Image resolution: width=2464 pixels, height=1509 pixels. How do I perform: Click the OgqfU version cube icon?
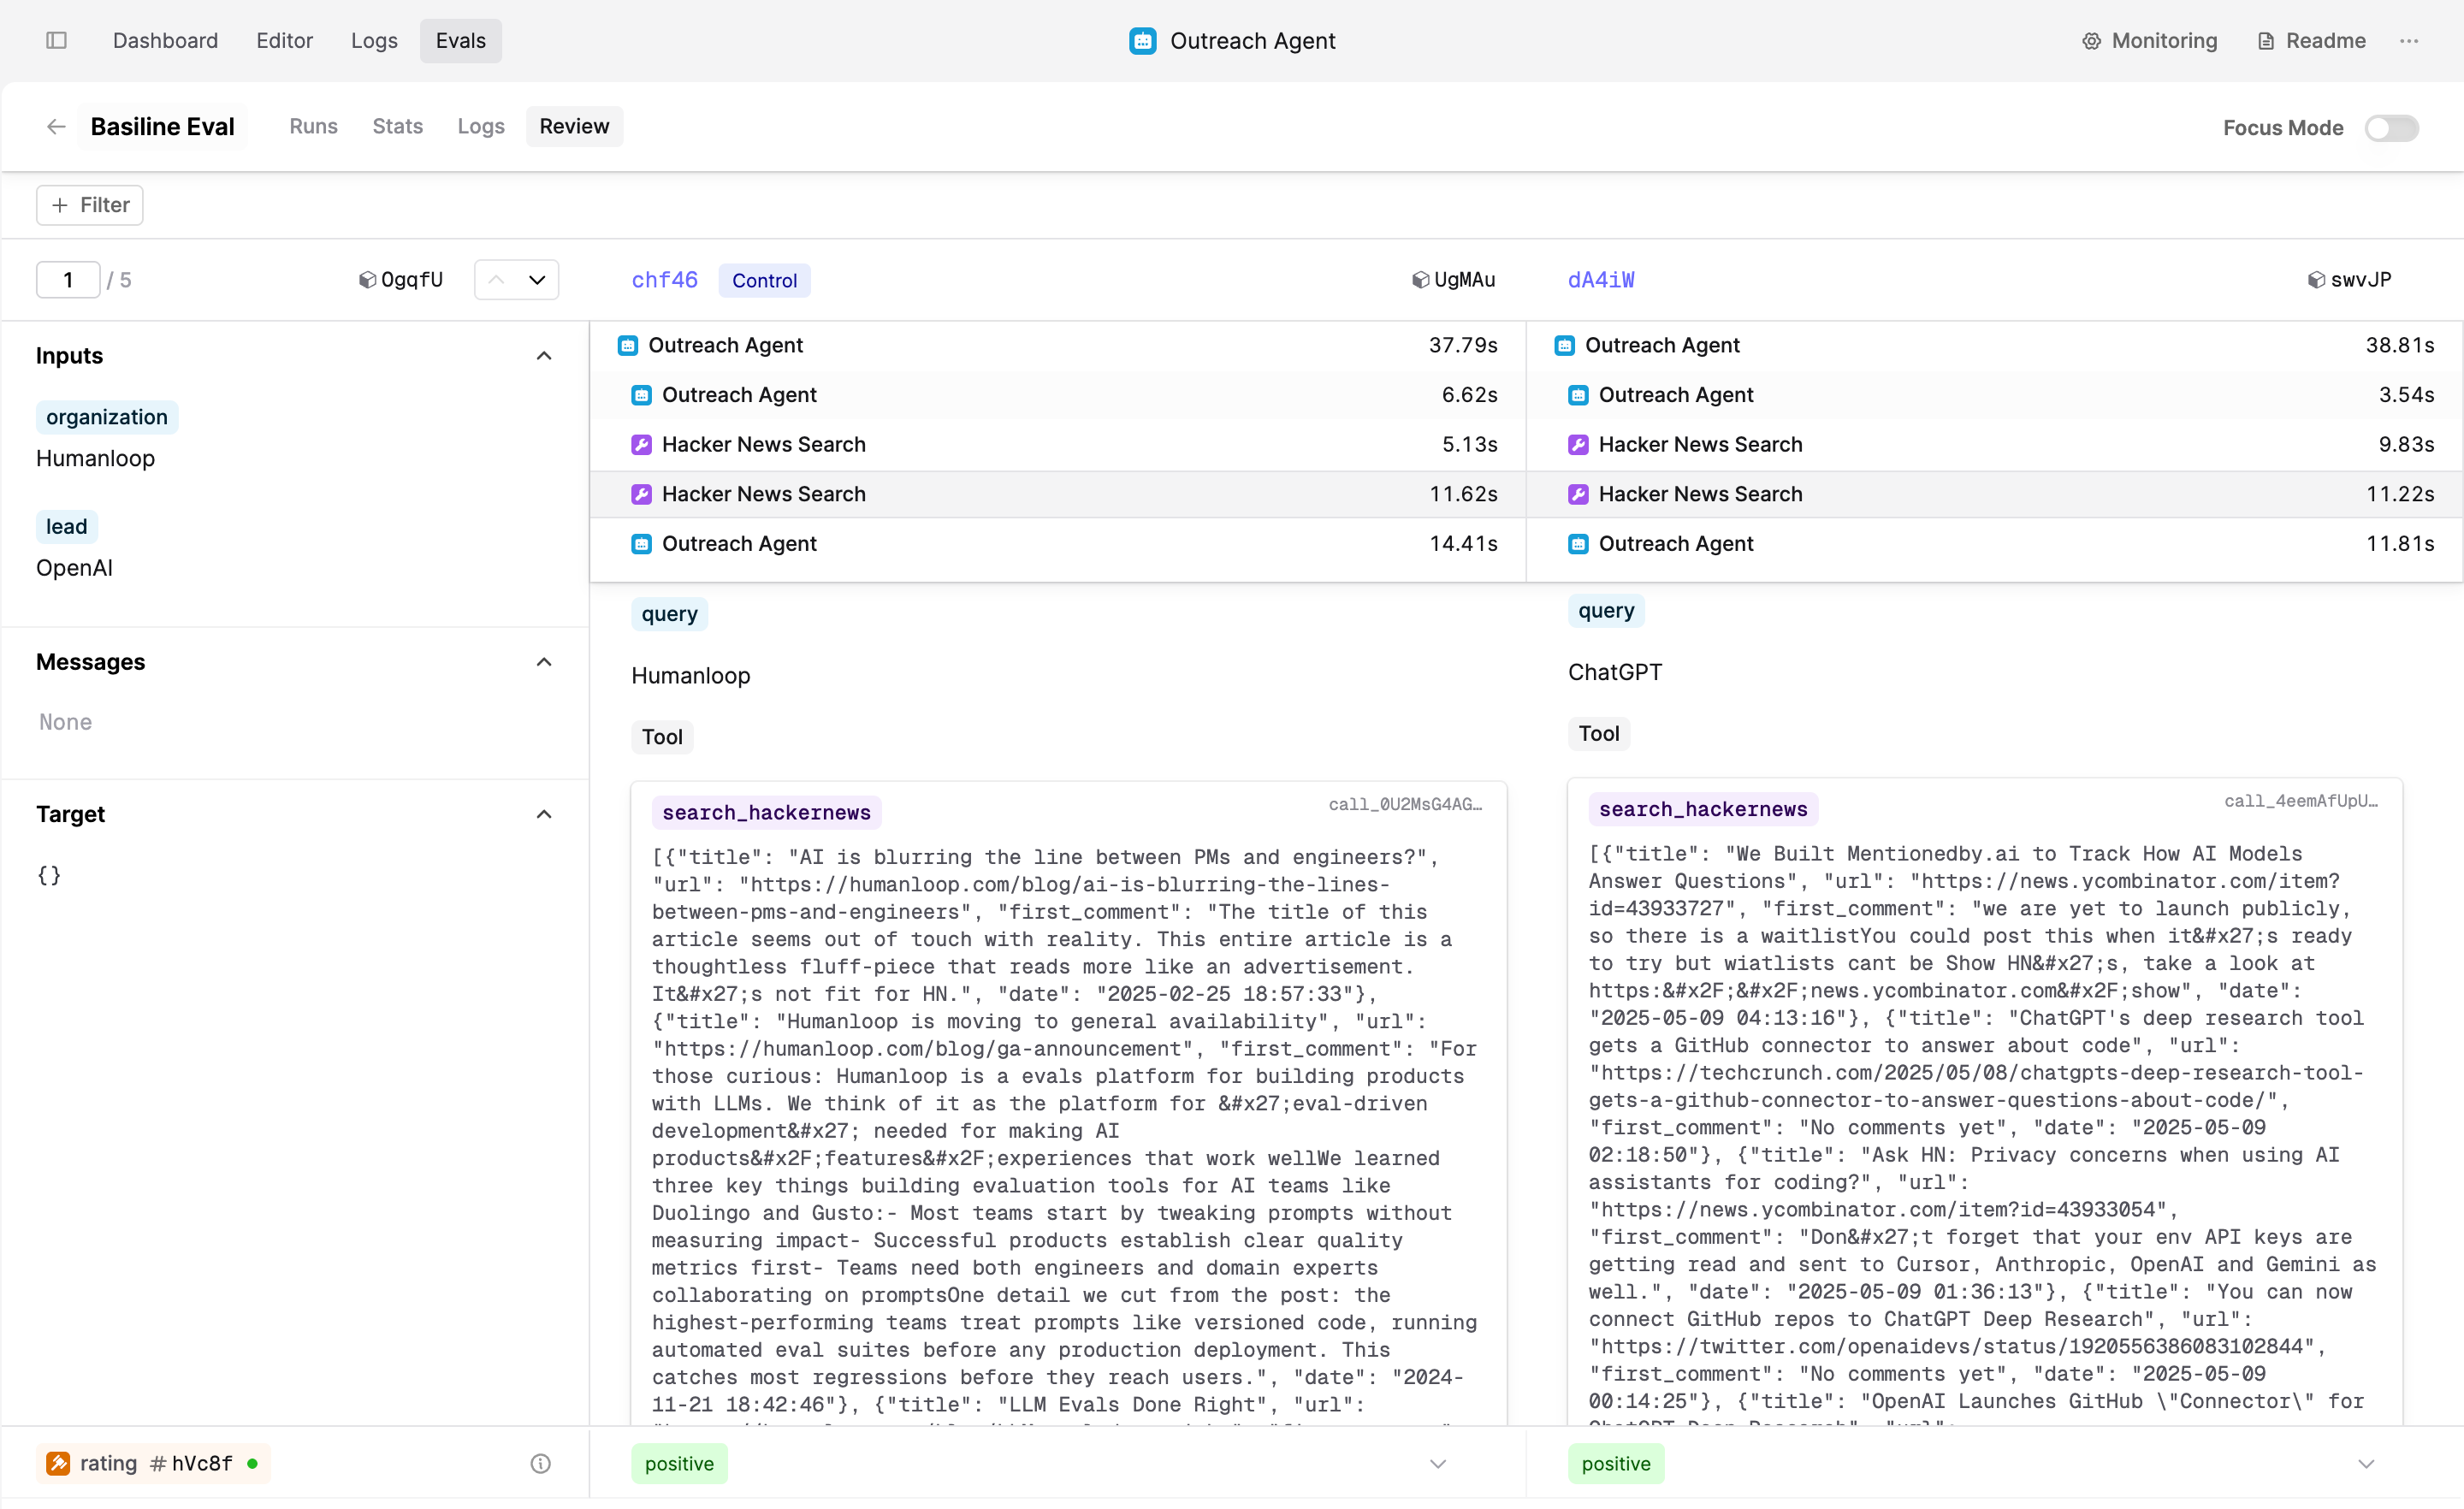pyautogui.click(x=367, y=280)
